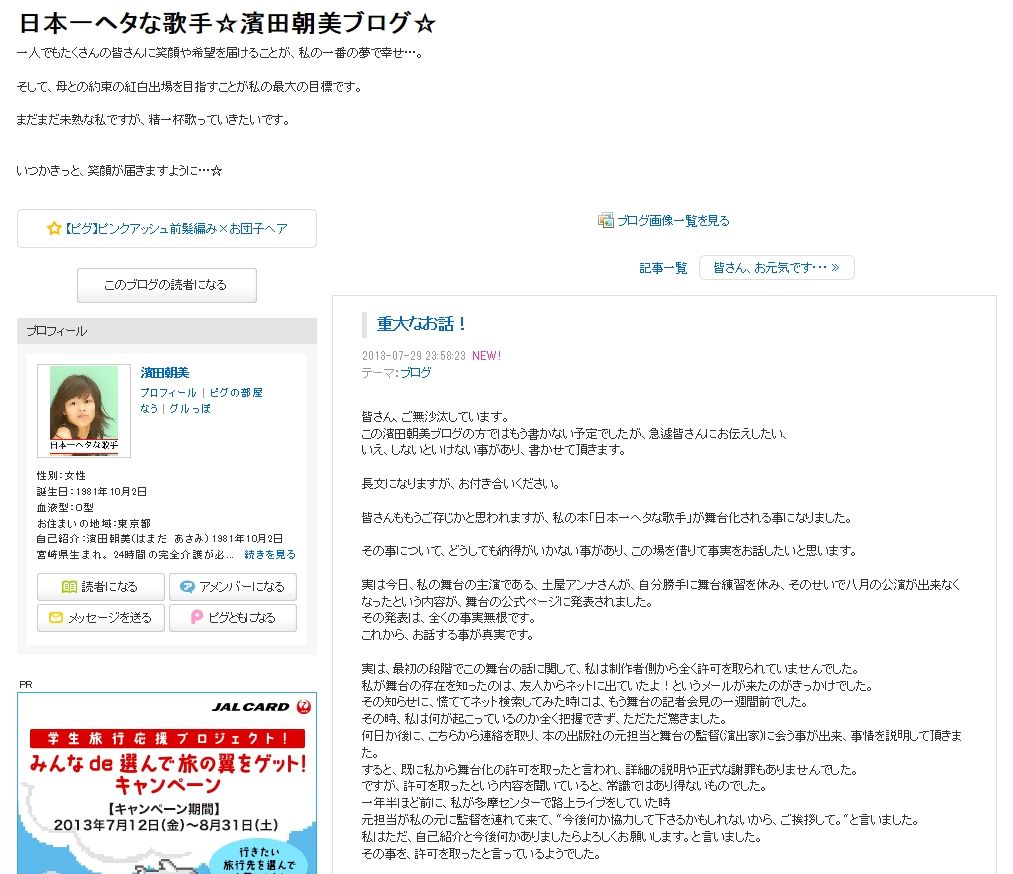Click blog title 日本一ヘタな歌手☆濱田朝美ブログ☆
Screen dimensions: 1013x874
pos(227,23)
